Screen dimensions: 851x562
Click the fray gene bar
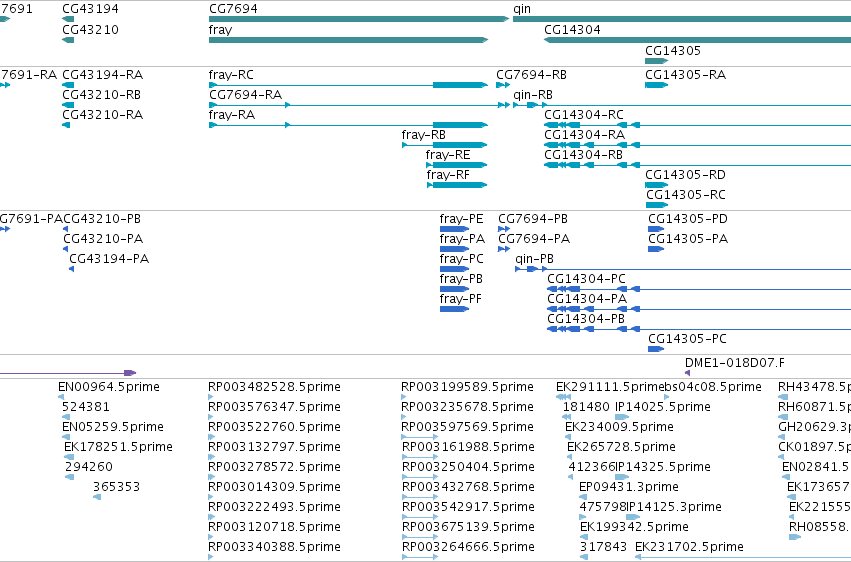coord(348,40)
